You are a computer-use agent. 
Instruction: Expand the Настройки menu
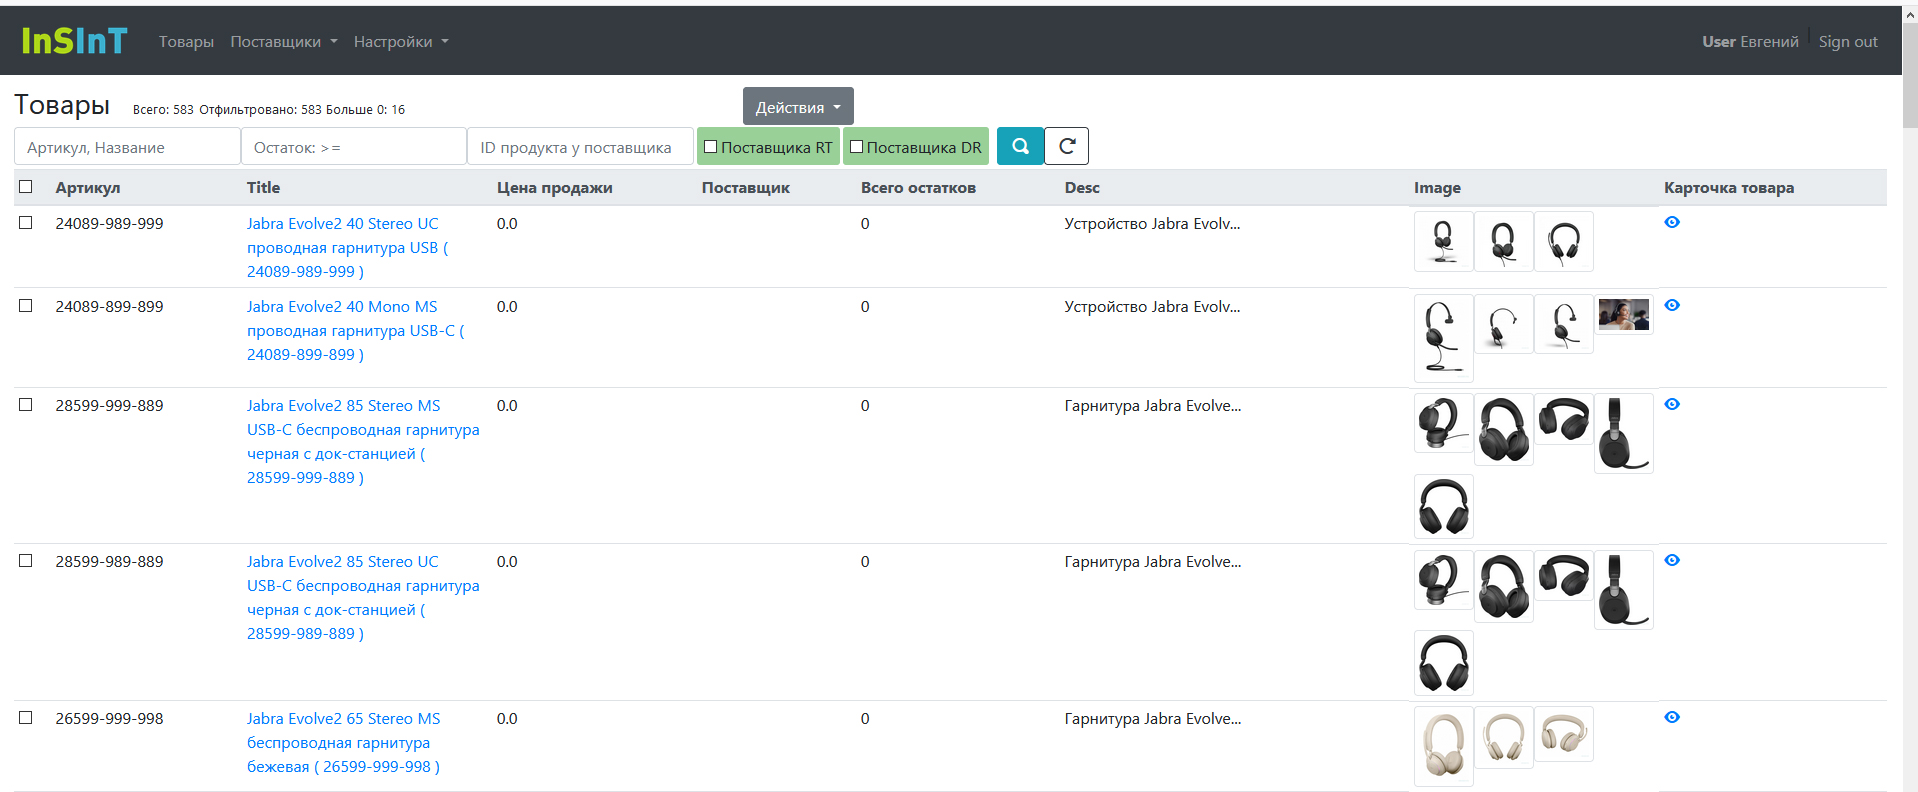pos(400,42)
